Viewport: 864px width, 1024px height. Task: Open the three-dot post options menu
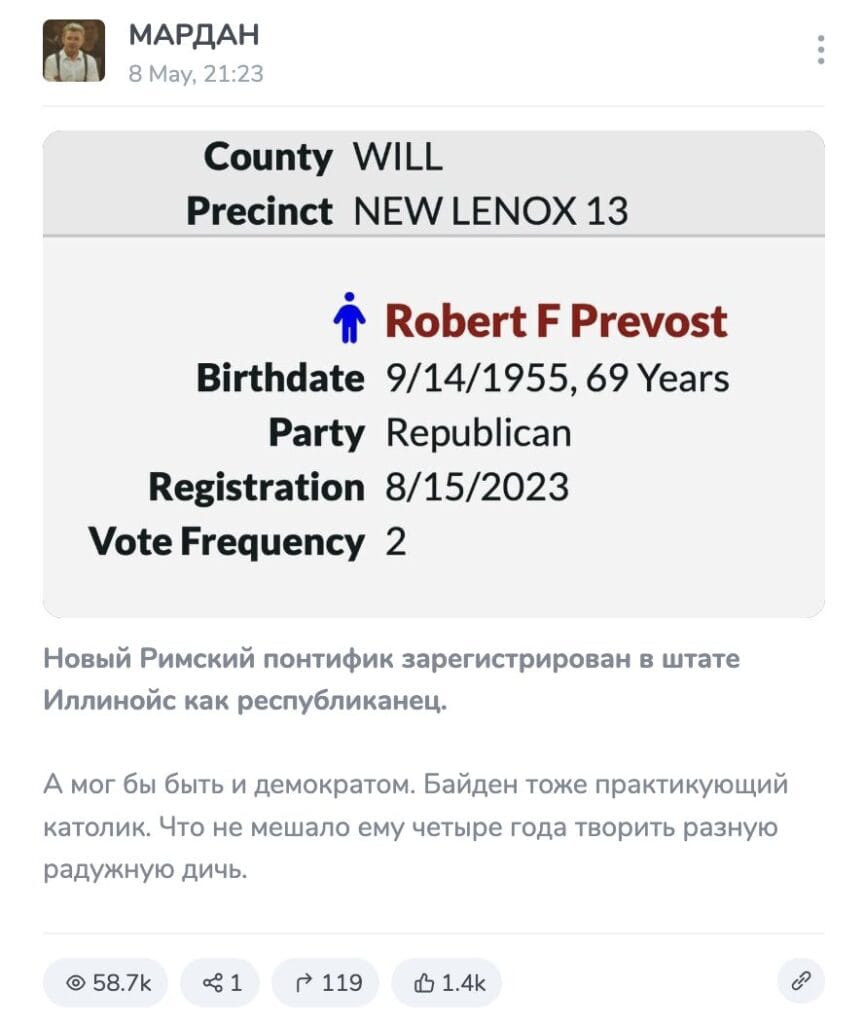click(x=820, y=50)
